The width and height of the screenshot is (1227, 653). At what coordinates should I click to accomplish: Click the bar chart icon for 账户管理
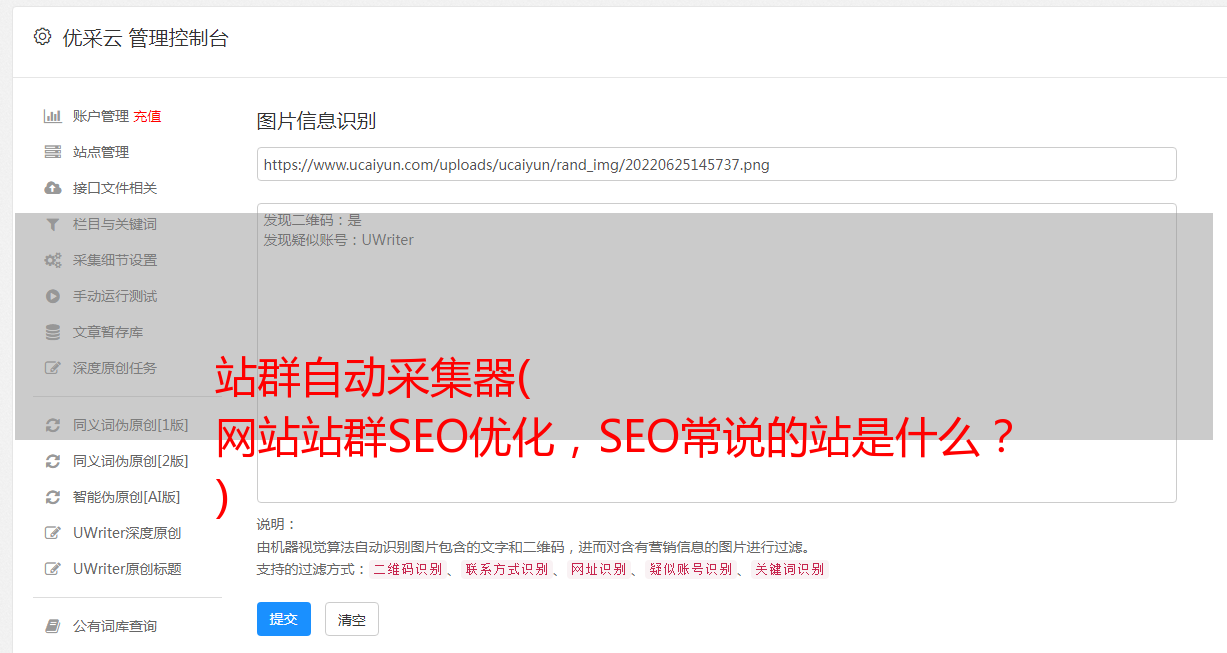tap(53, 116)
